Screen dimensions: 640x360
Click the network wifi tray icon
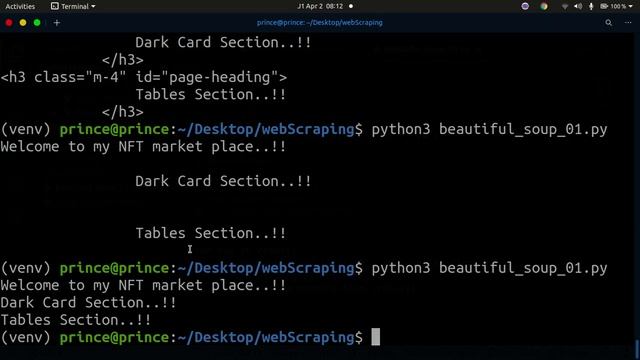point(564,6)
